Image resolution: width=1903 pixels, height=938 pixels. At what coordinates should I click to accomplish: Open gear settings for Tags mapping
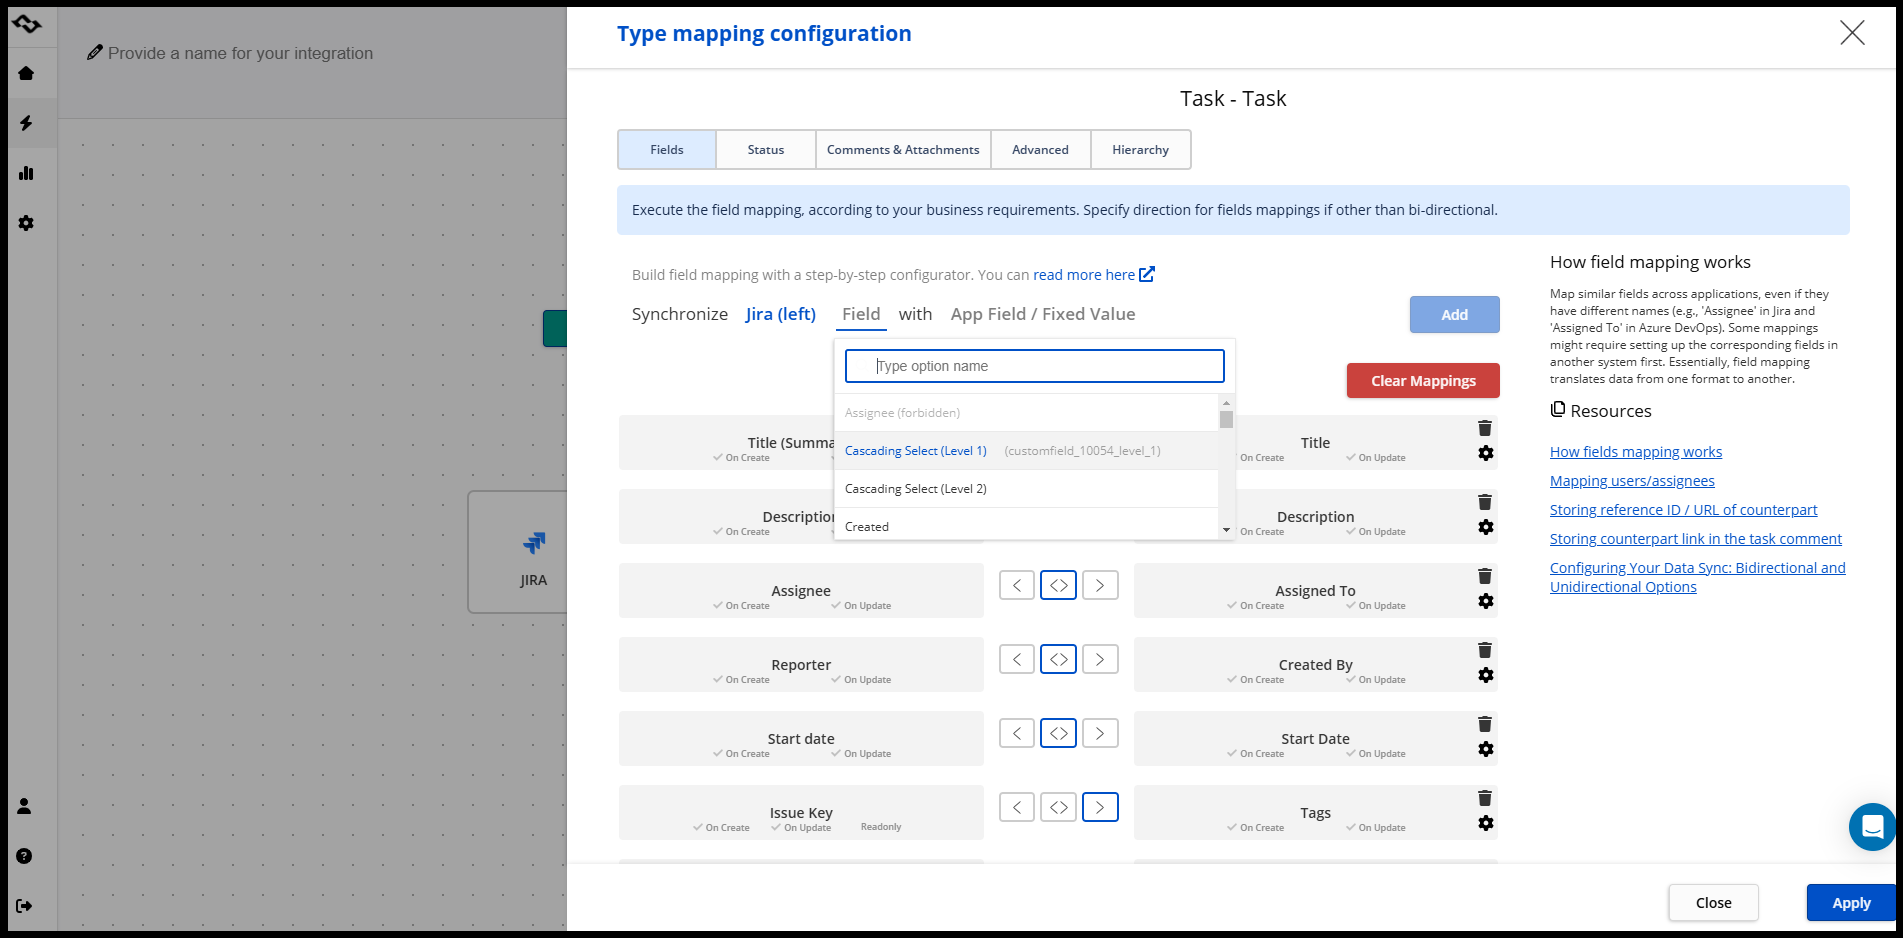click(1486, 823)
